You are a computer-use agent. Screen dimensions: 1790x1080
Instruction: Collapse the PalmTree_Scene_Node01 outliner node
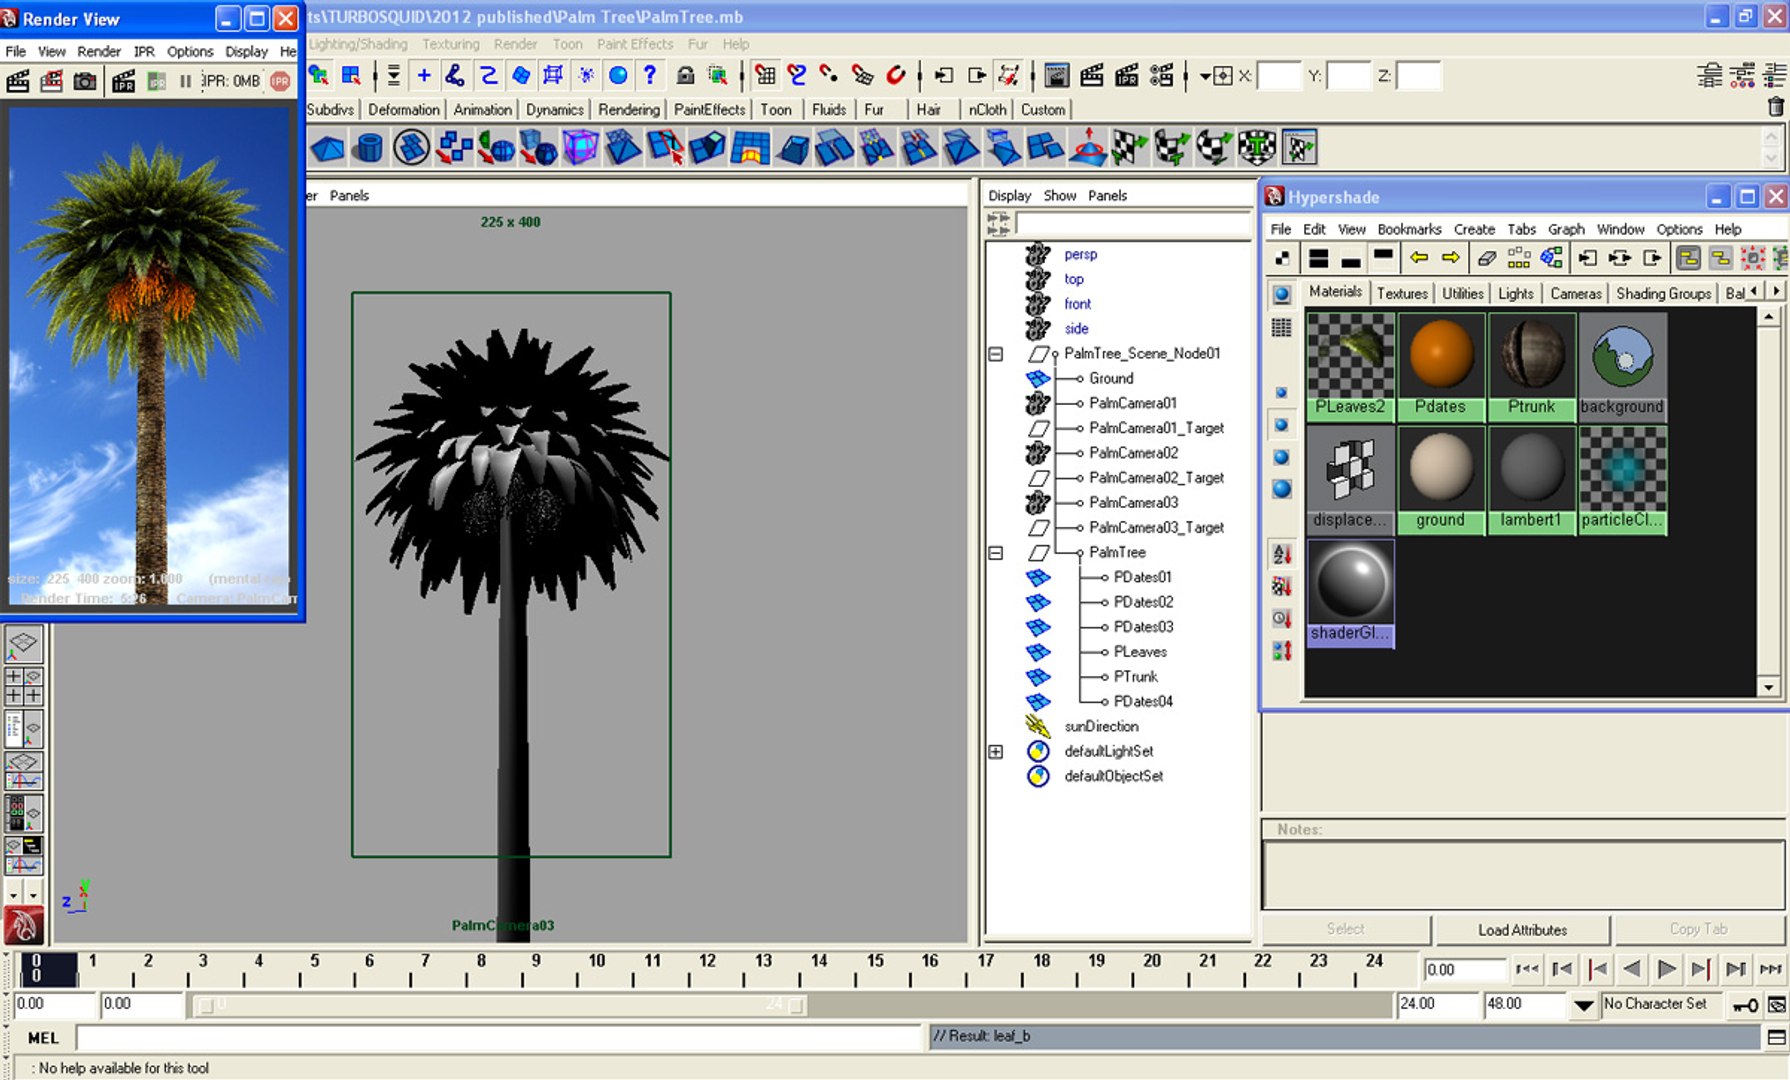pyautogui.click(x=996, y=354)
